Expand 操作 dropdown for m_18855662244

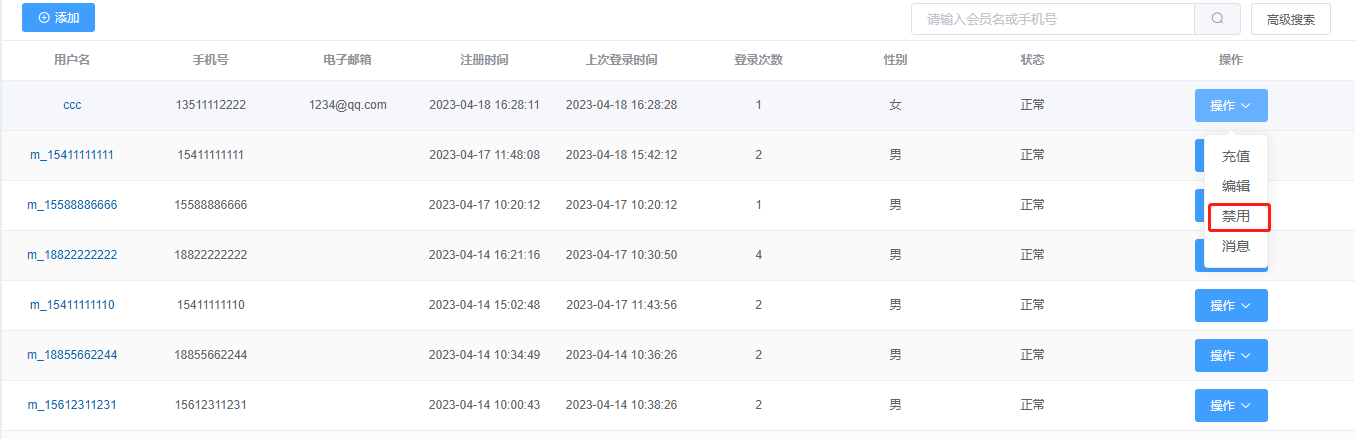[x=1231, y=355]
